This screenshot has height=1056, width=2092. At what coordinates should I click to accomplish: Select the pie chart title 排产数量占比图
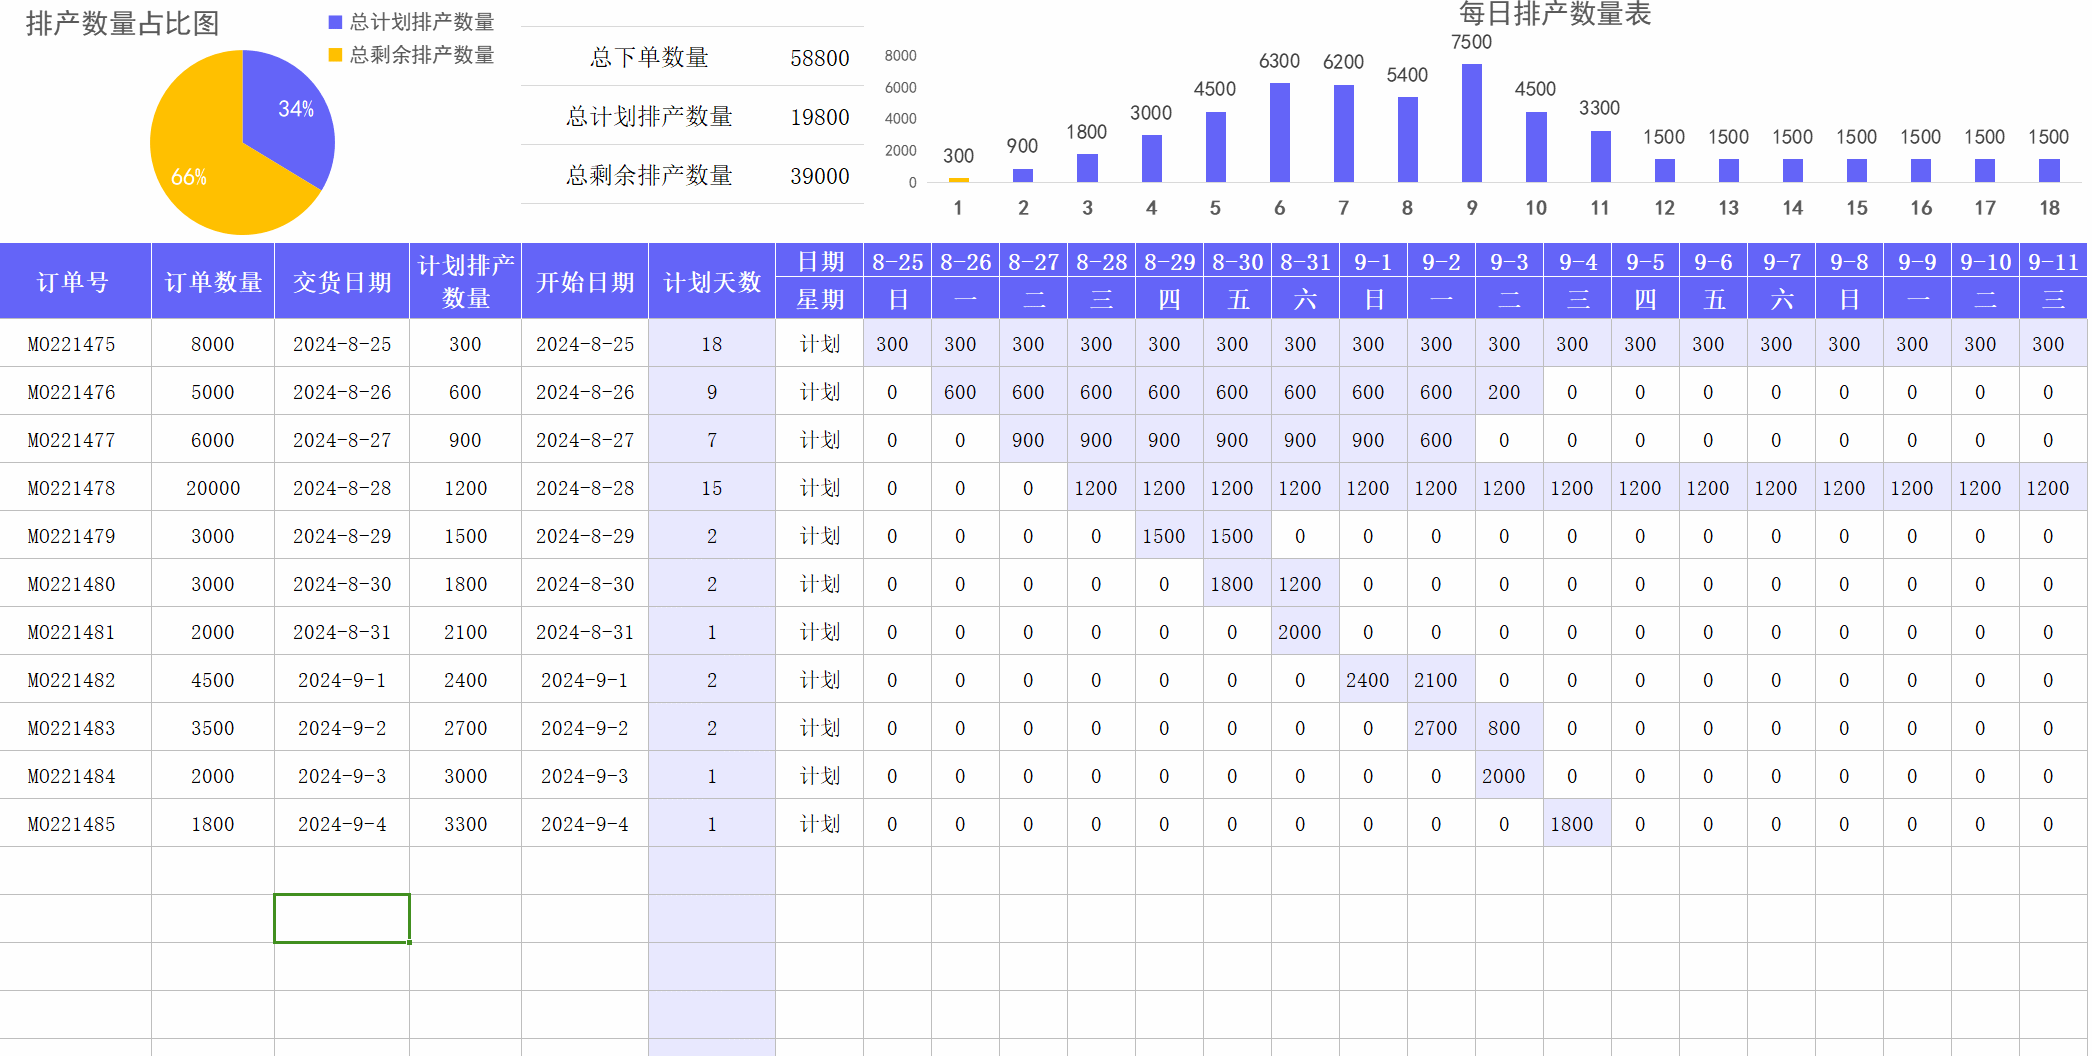coord(122,23)
